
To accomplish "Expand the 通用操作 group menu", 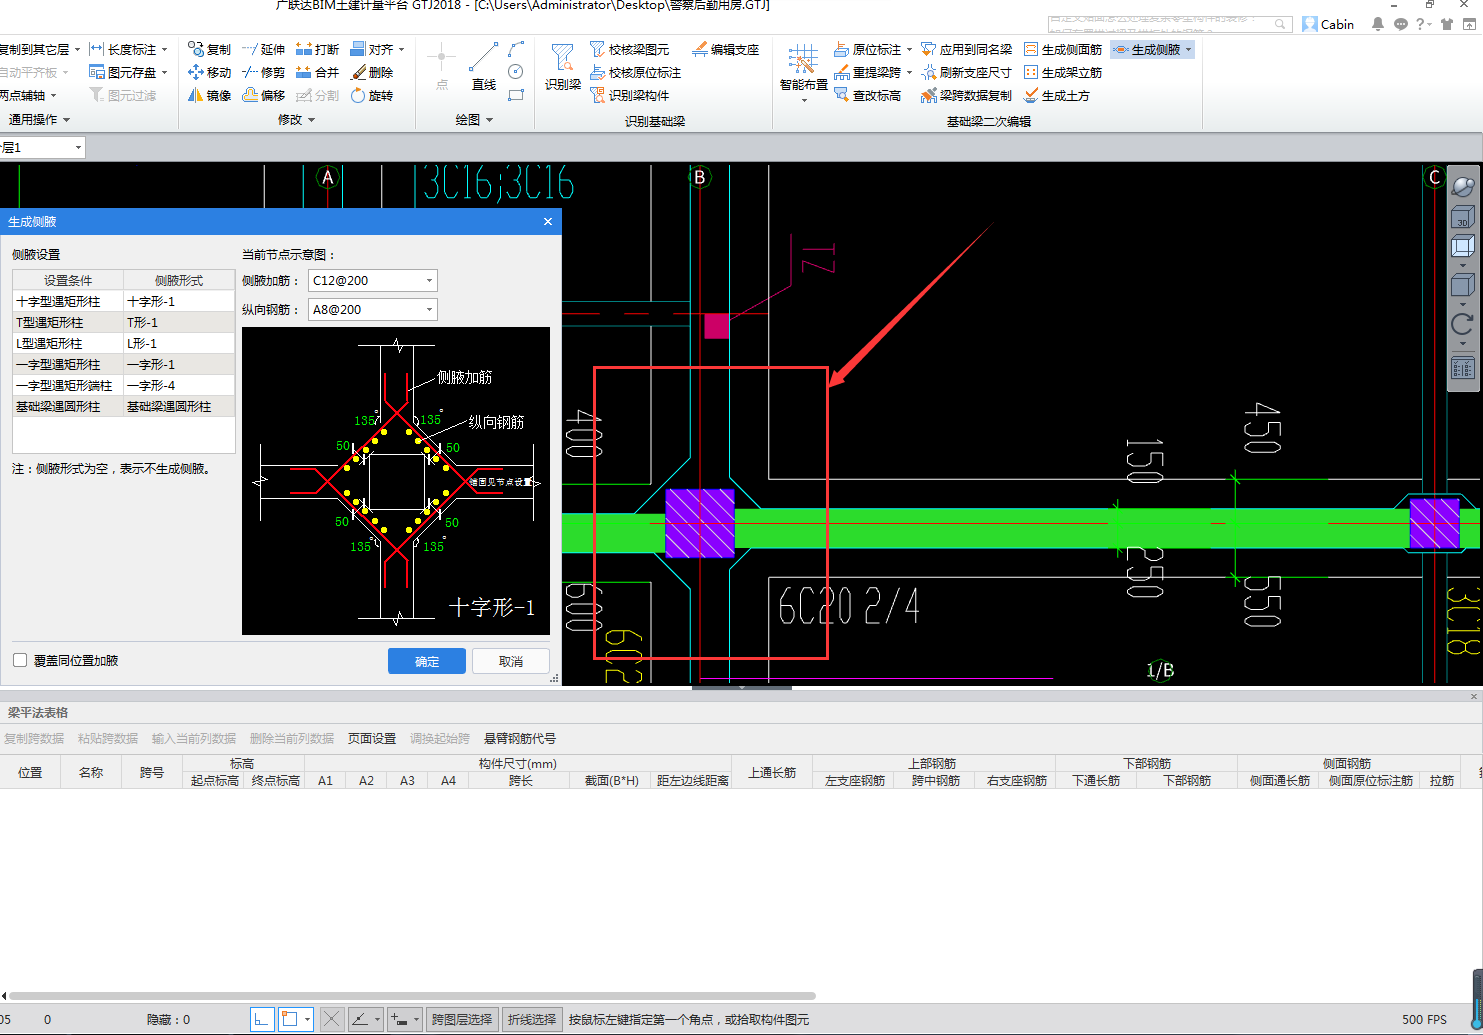I will click(x=39, y=119).
